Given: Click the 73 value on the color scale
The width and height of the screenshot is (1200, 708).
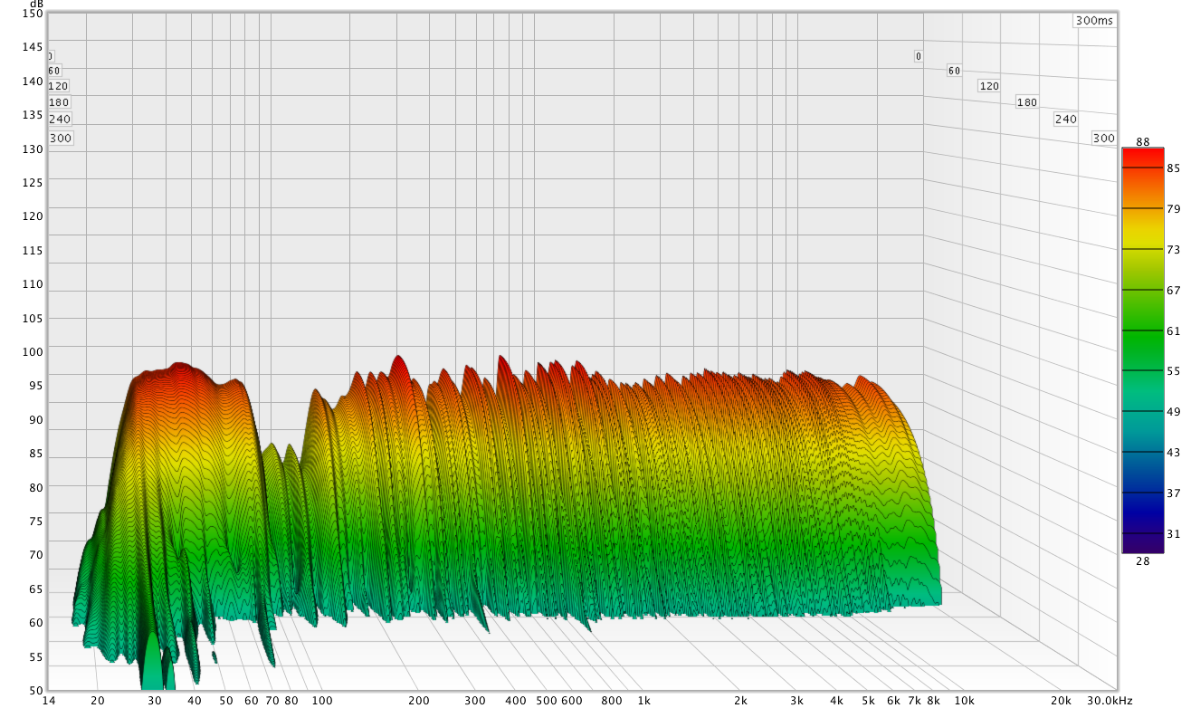Looking at the screenshot, I should (1173, 249).
